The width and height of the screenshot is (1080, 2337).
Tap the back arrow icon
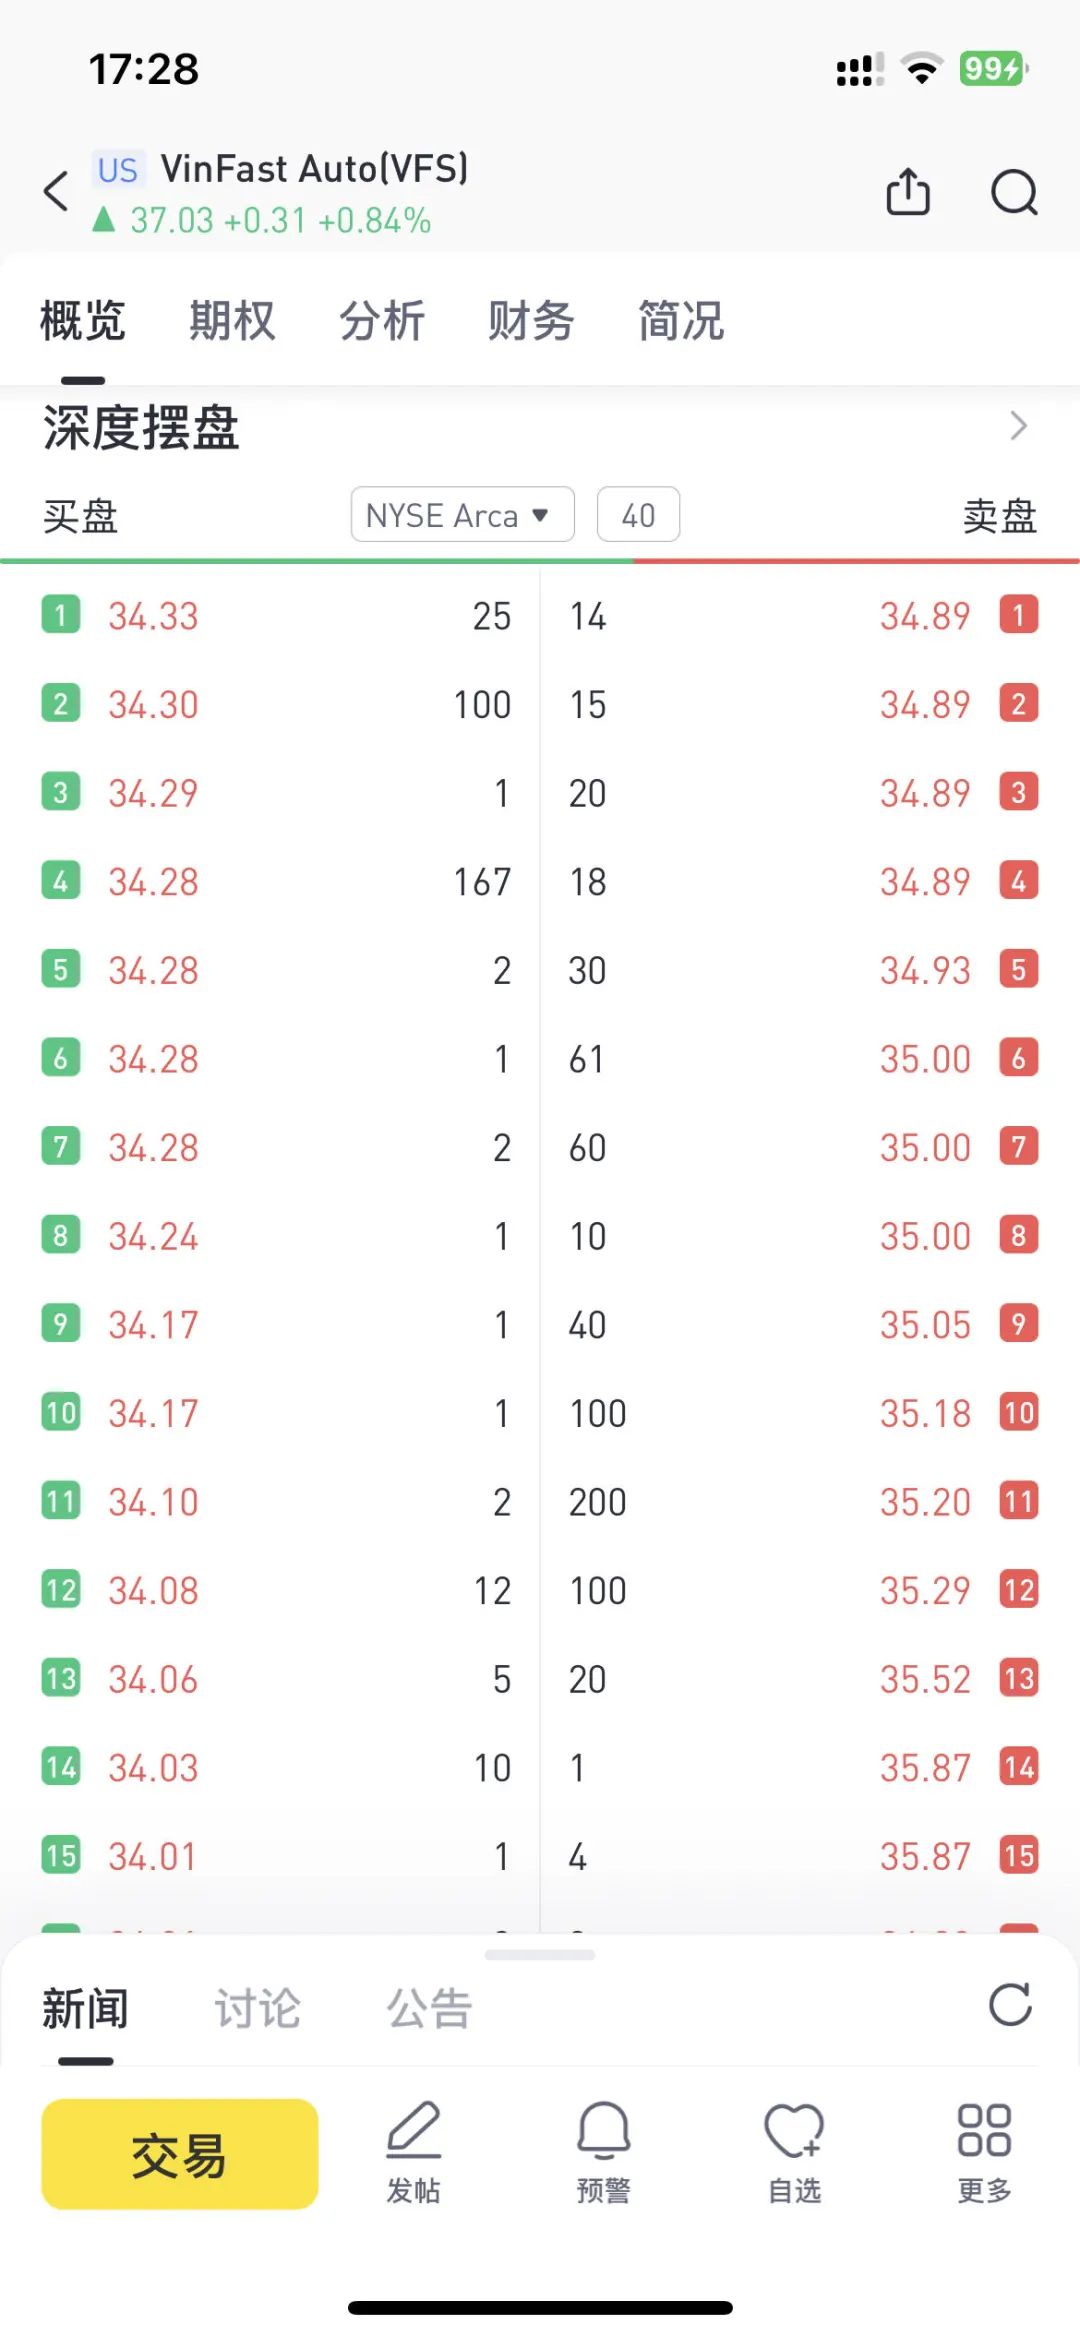tap(57, 191)
